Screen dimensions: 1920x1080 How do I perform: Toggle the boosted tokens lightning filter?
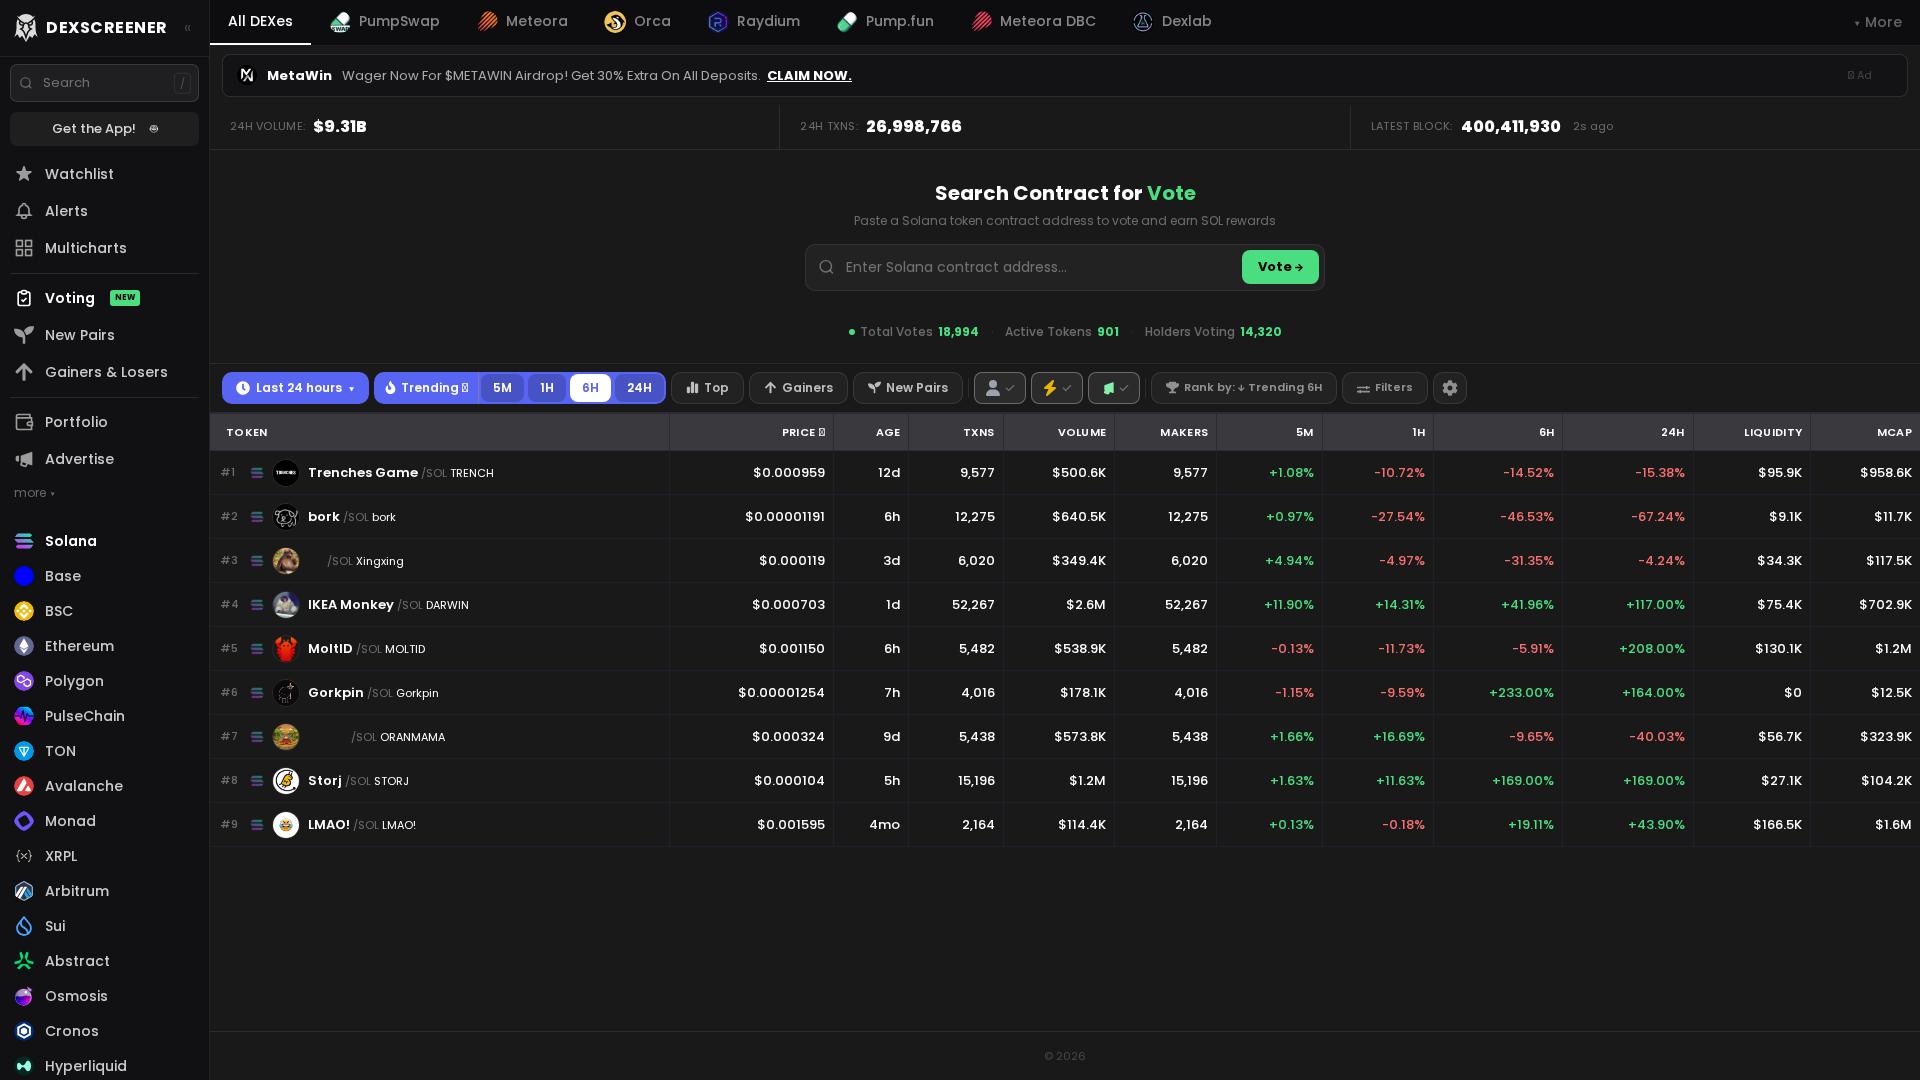1056,388
